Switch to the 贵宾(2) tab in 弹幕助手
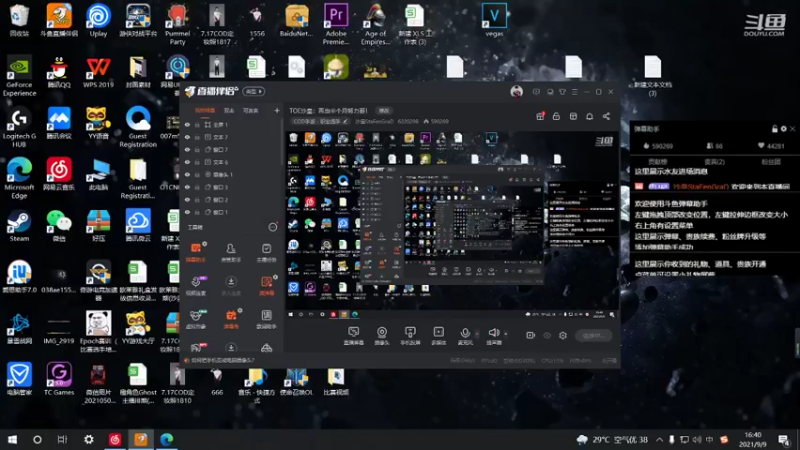The image size is (800, 450). [x=714, y=162]
